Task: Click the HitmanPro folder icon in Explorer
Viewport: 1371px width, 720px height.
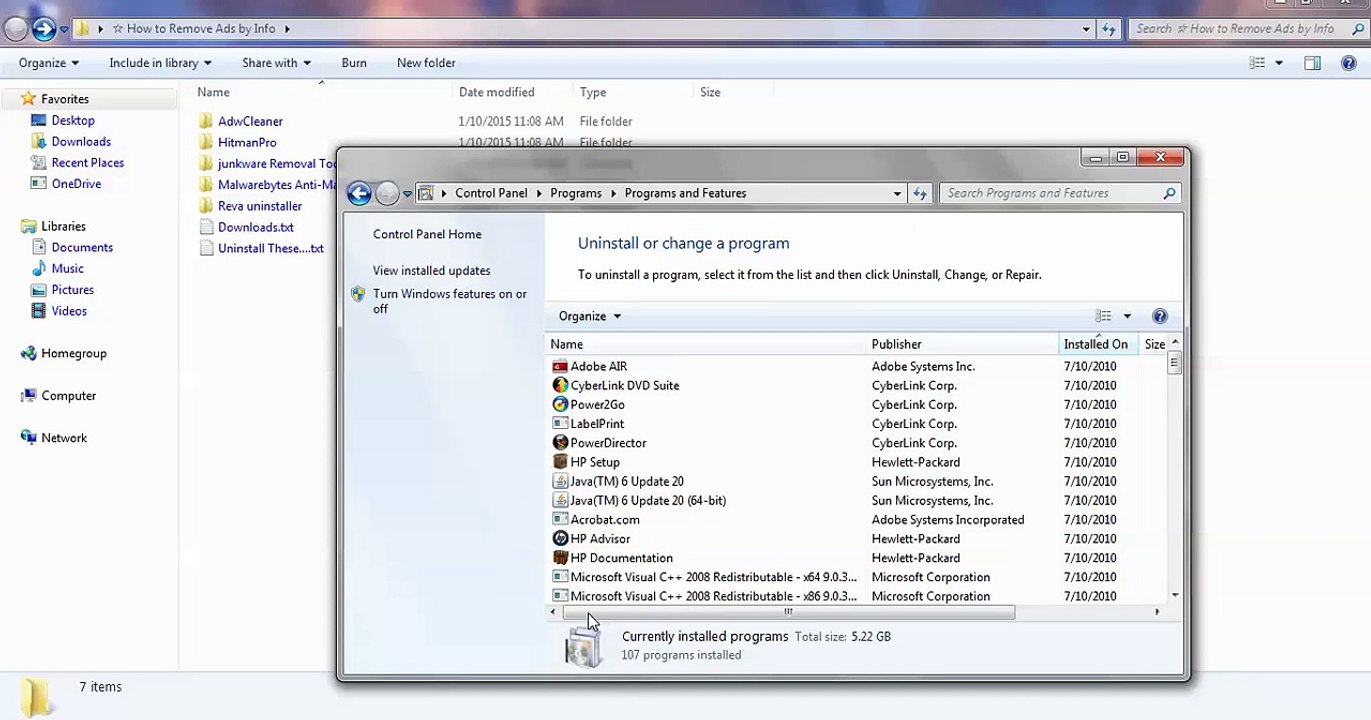Action: coord(206,142)
